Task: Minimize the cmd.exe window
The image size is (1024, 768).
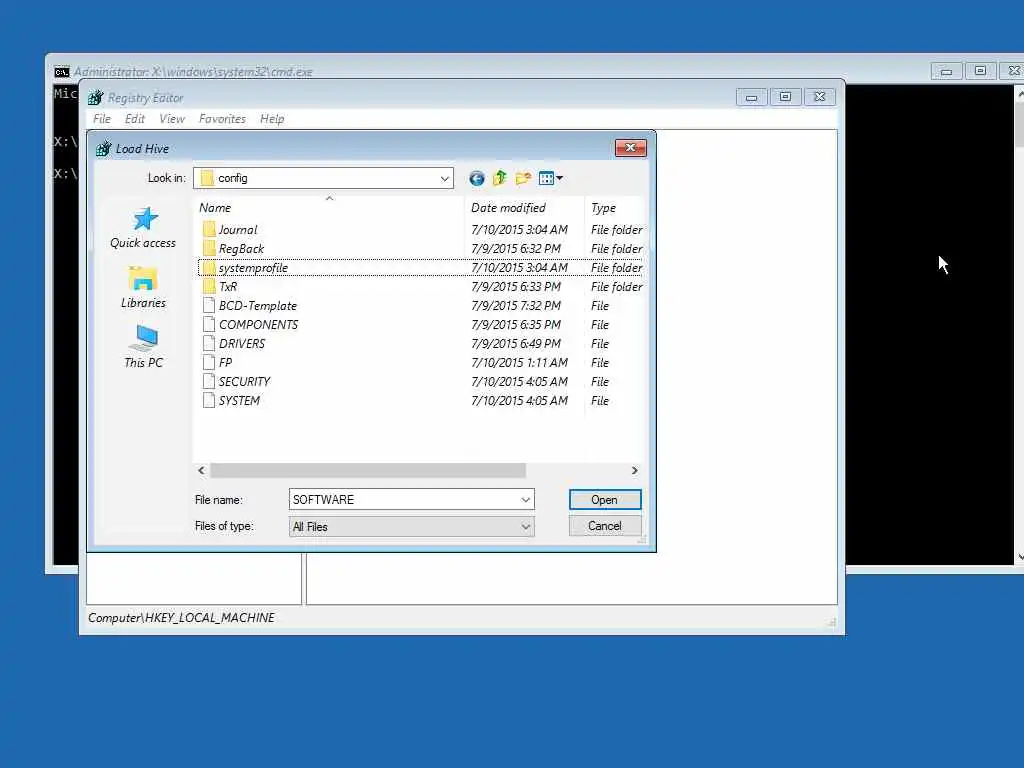Action: 946,71
